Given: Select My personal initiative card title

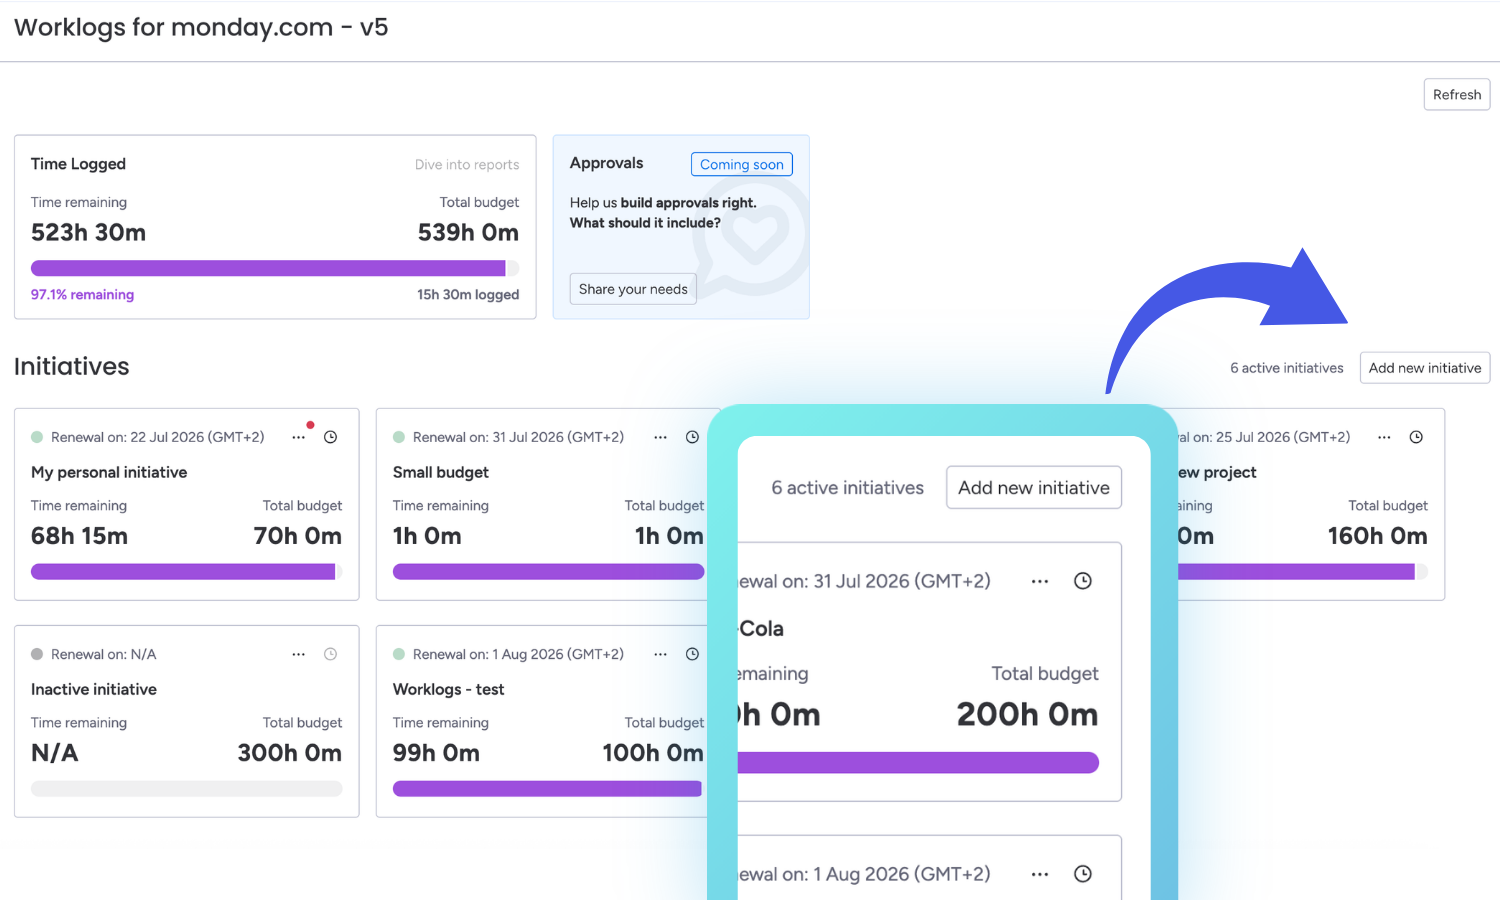Looking at the screenshot, I should [109, 472].
